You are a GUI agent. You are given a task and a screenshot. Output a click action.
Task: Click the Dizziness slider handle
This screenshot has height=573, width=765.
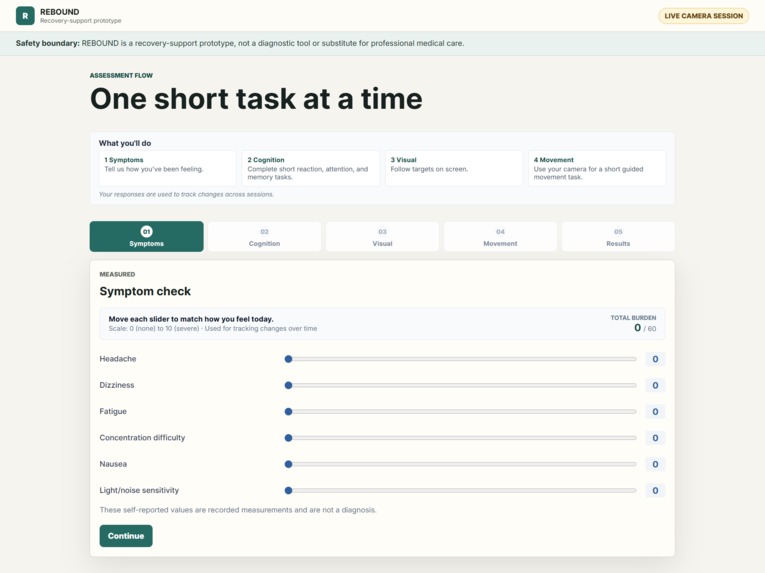(288, 386)
